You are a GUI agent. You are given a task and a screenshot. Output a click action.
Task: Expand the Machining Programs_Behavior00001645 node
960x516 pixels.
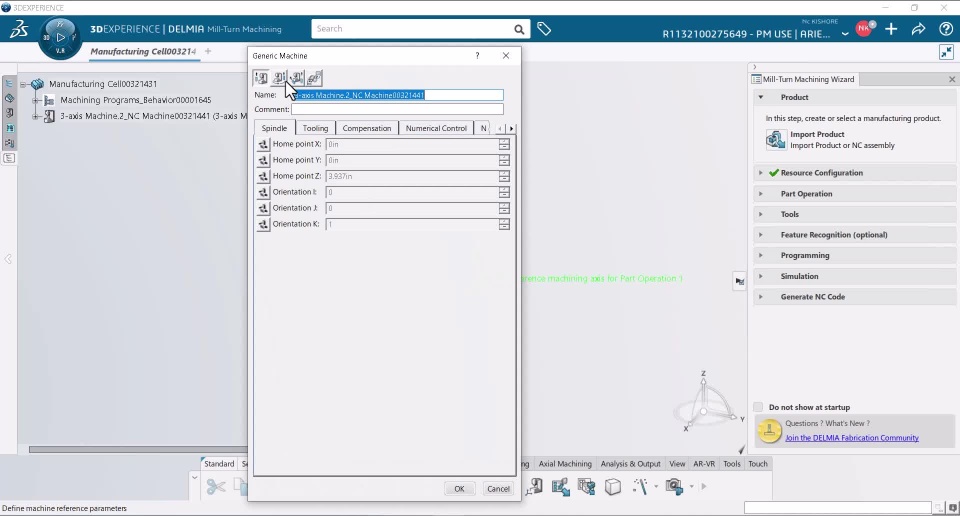pyautogui.click(x=36, y=100)
